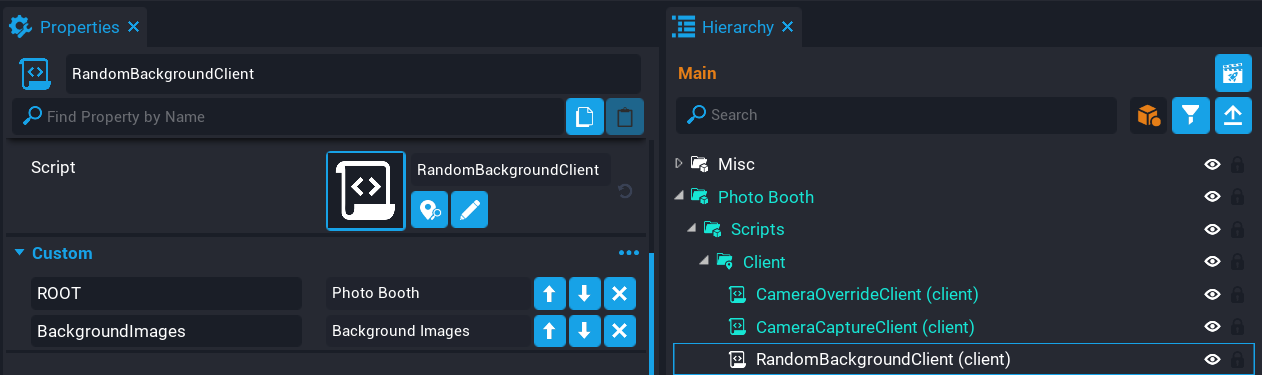The width and height of the screenshot is (1262, 375).
Task: Find script asset with the locate icon
Action: (x=429, y=210)
